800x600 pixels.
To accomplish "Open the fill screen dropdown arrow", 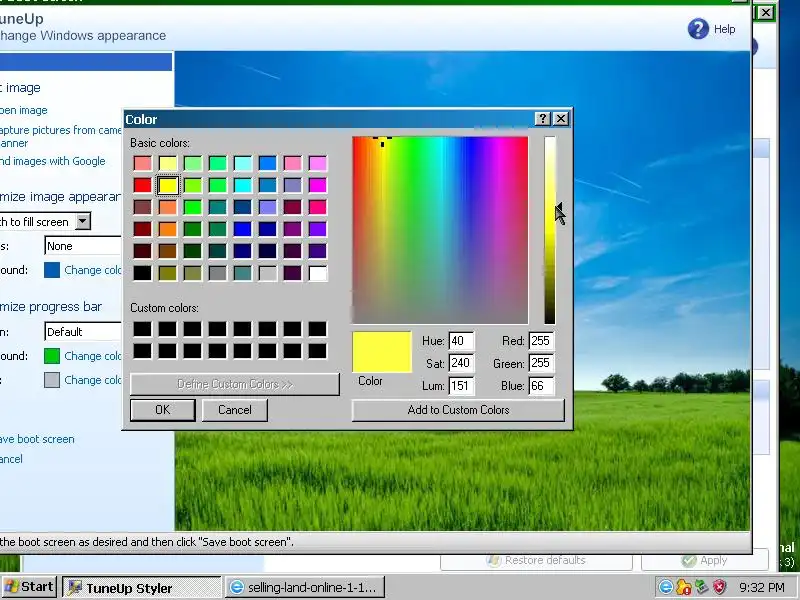I will (83, 221).
